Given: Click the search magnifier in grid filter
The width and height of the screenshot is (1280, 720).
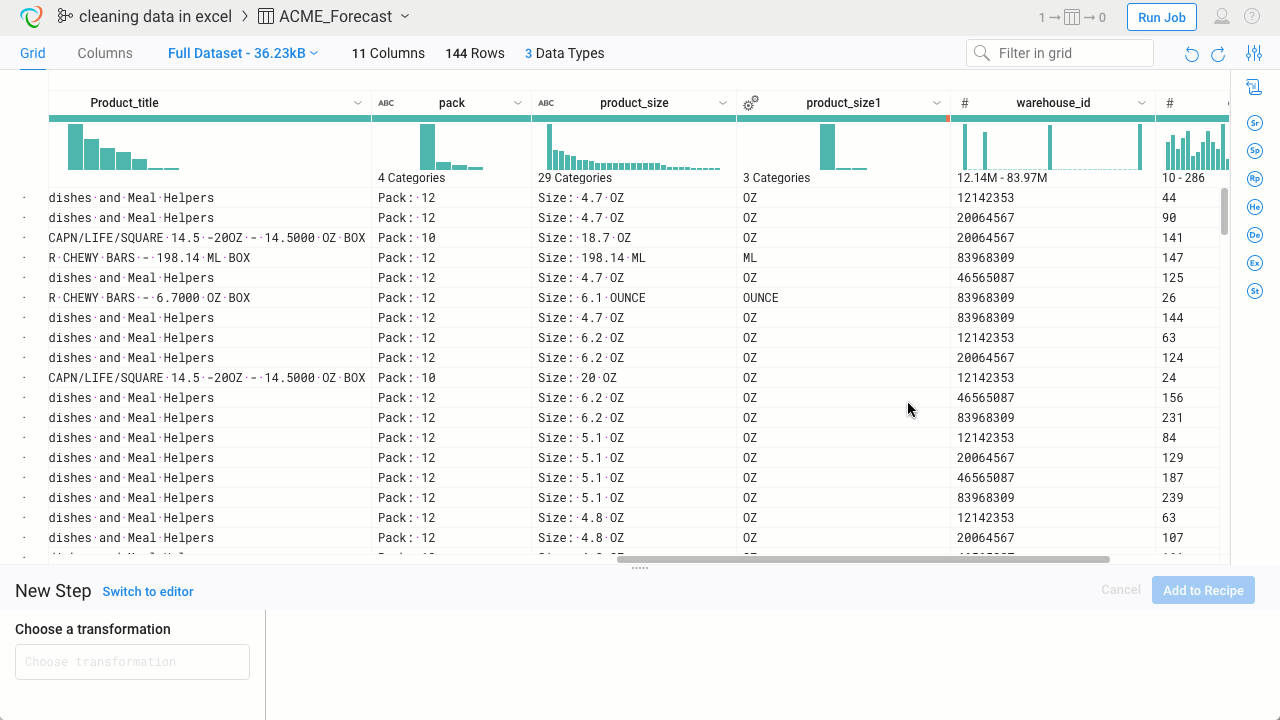Looking at the screenshot, I should [x=982, y=53].
